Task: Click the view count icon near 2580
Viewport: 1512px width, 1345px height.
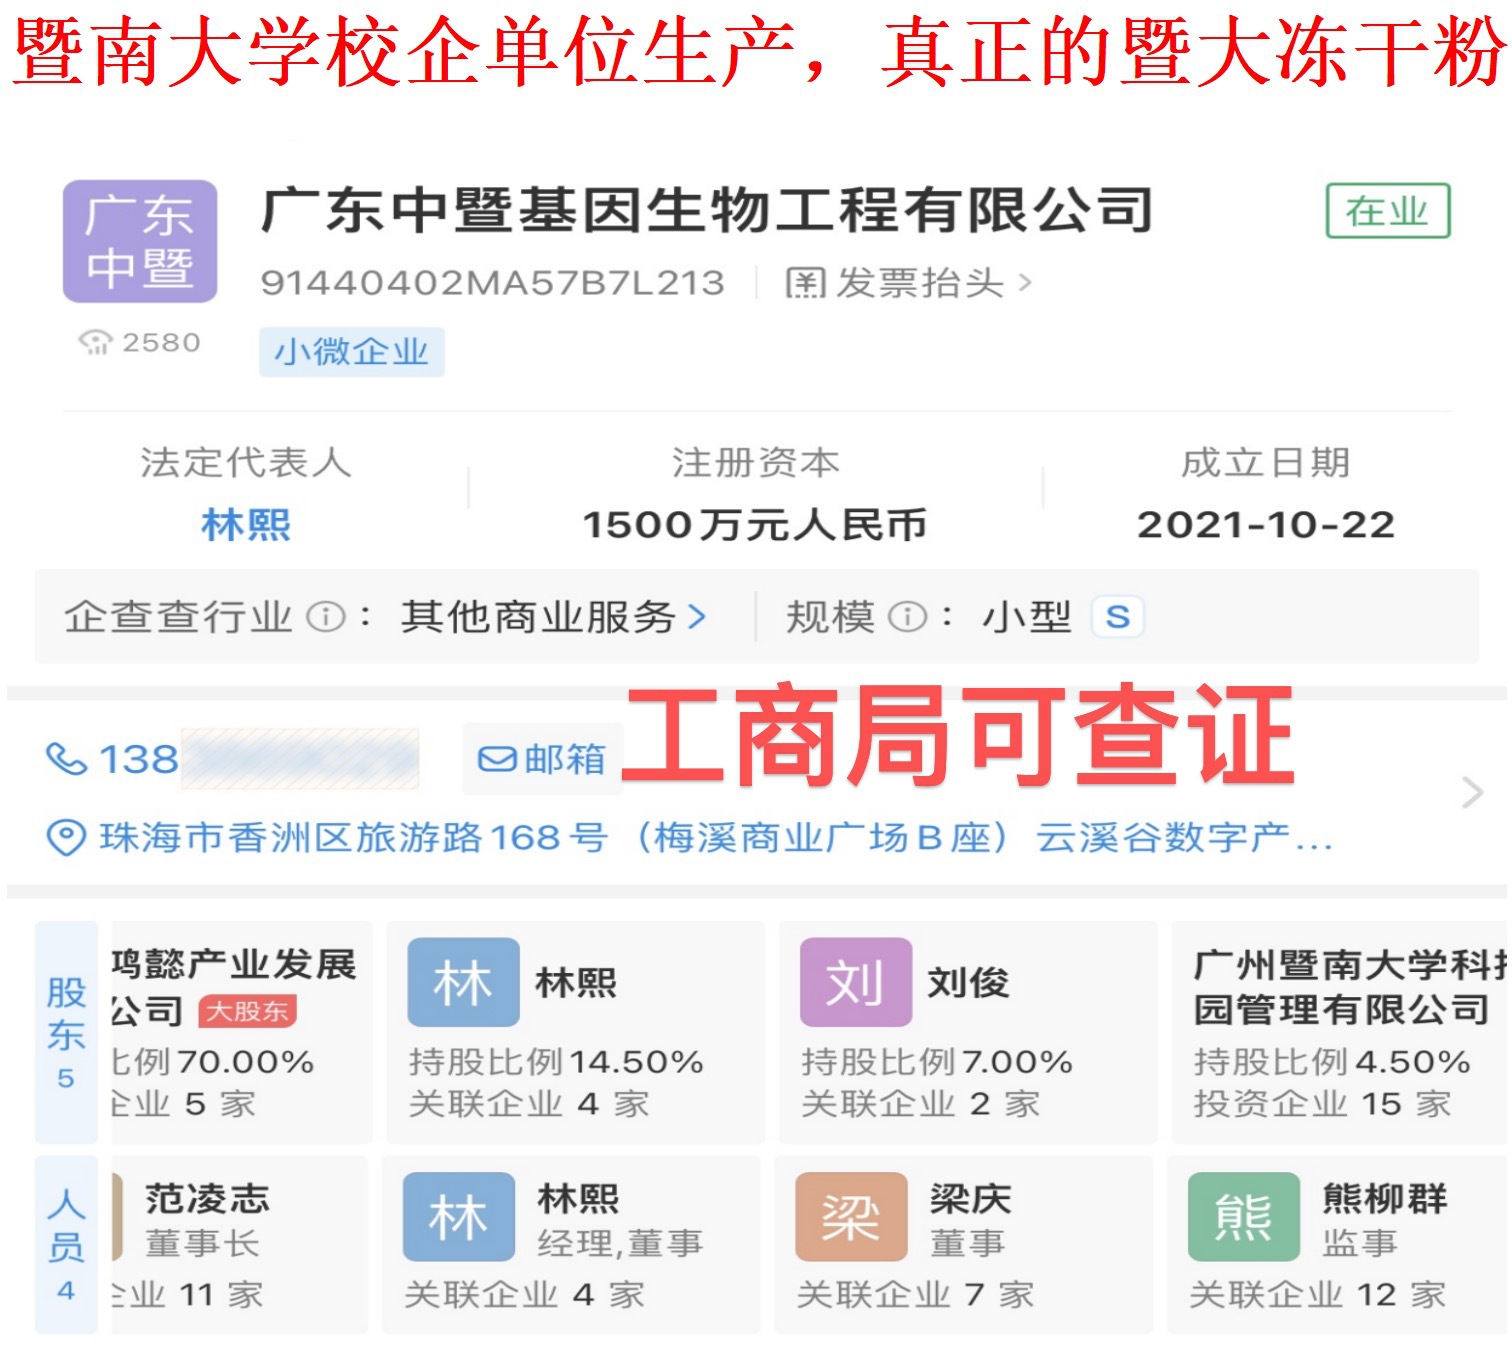Action: (x=95, y=343)
